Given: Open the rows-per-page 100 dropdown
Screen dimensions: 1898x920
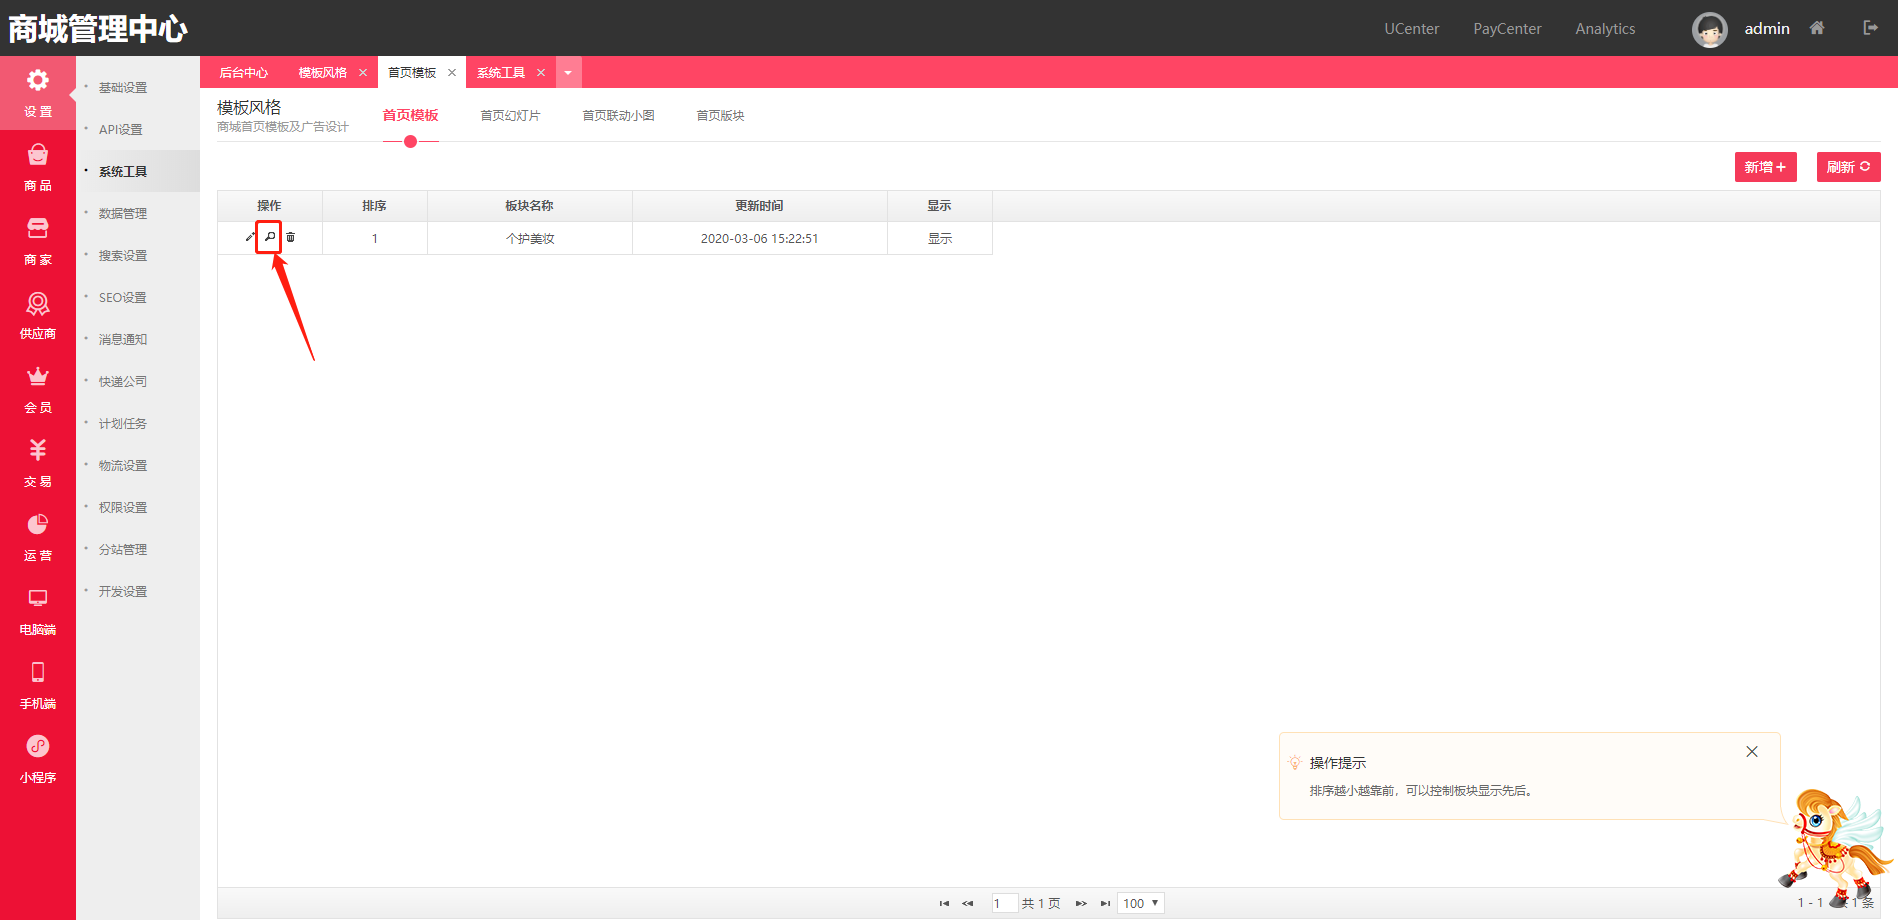Looking at the screenshot, I should [1141, 903].
